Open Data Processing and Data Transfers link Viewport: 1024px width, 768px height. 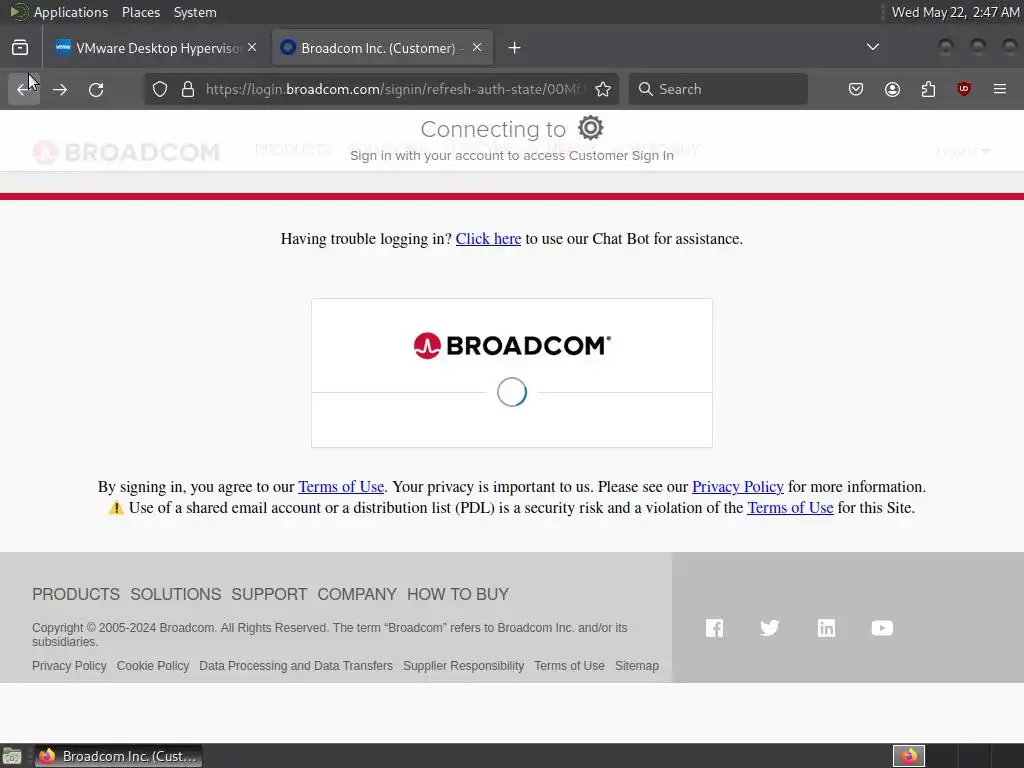296,666
